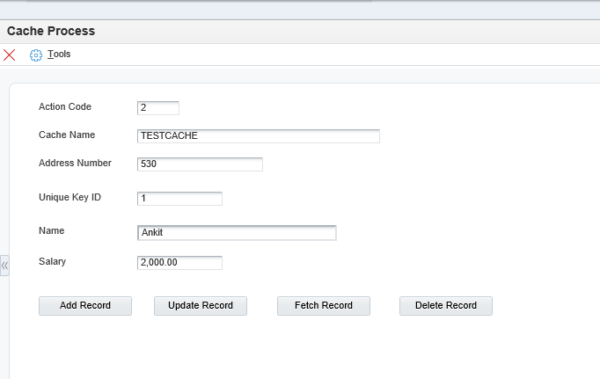Screen dimensions: 600x379
Task: Click the Action Code label
Action: pos(65,107)
